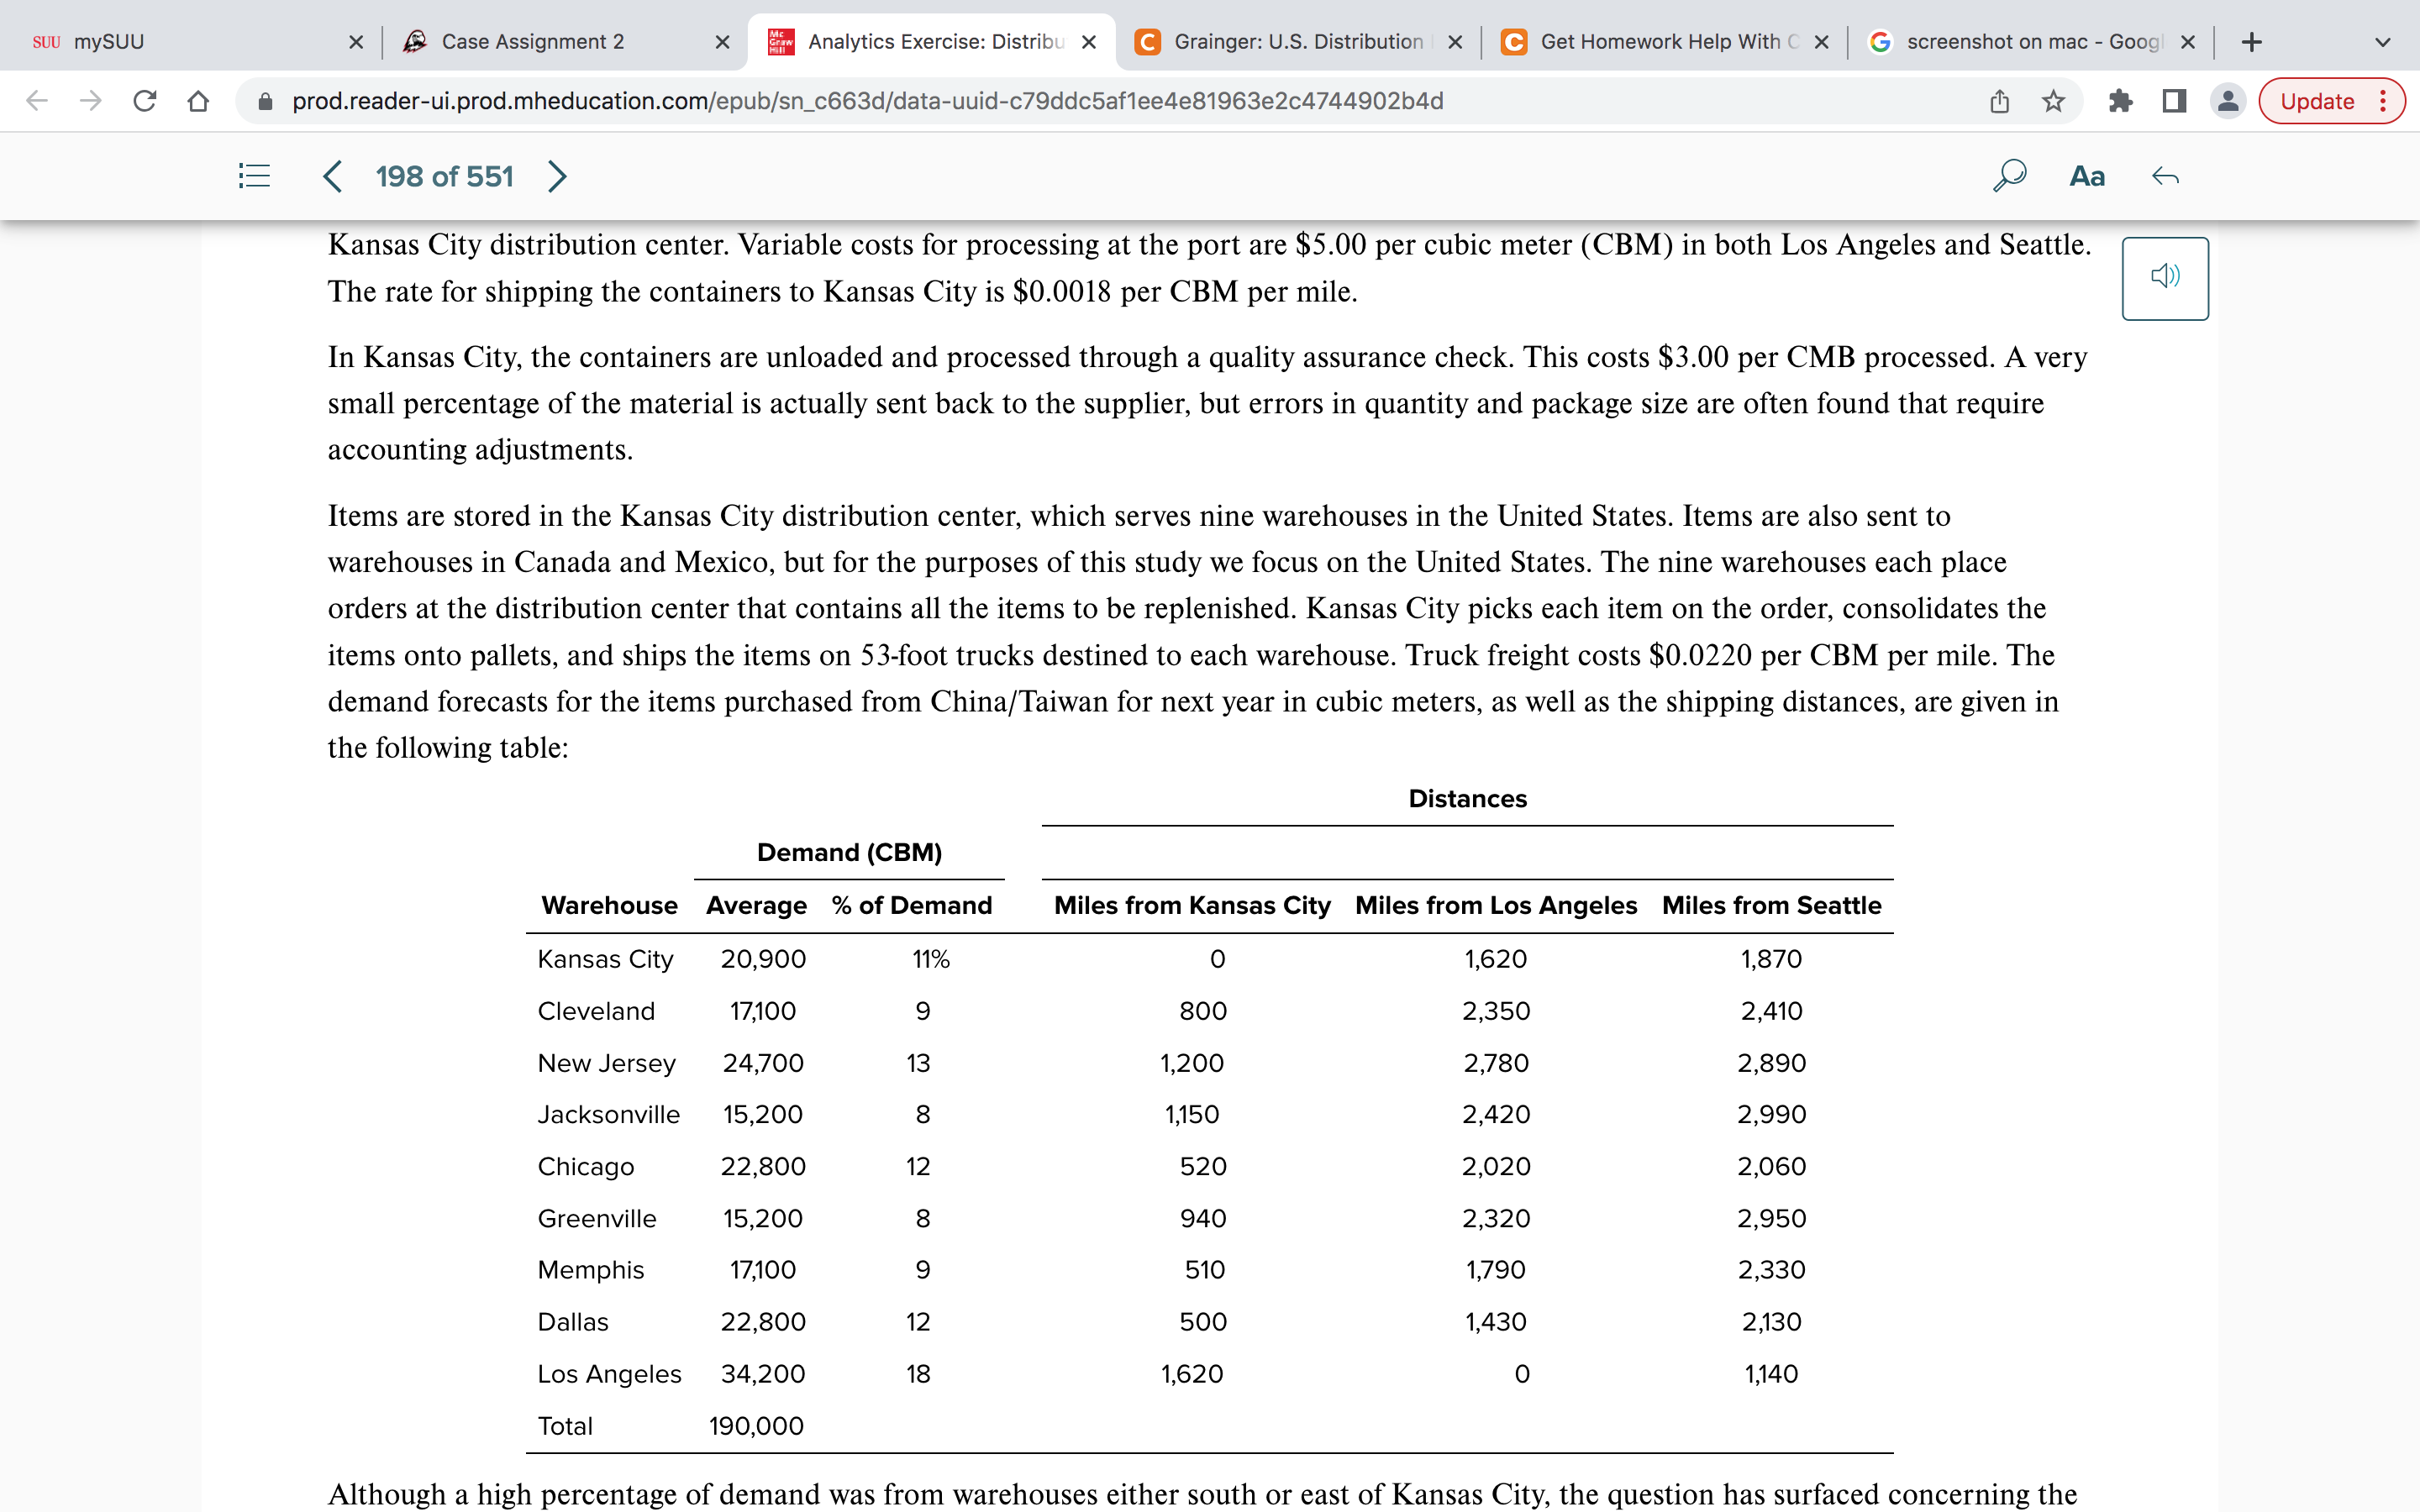Open the Chrome profile icon
This screenshot has width=2420, height=1512.
tap(2229, 100)
